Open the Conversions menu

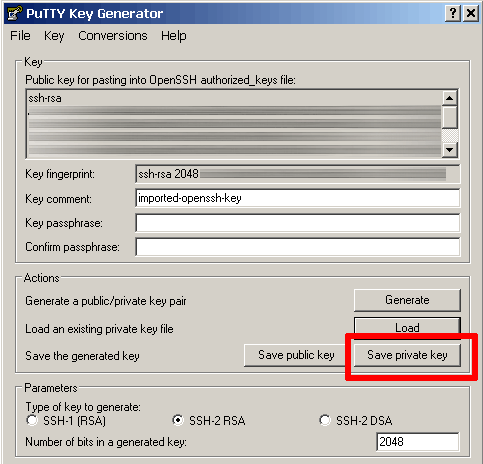coord(113,36)
